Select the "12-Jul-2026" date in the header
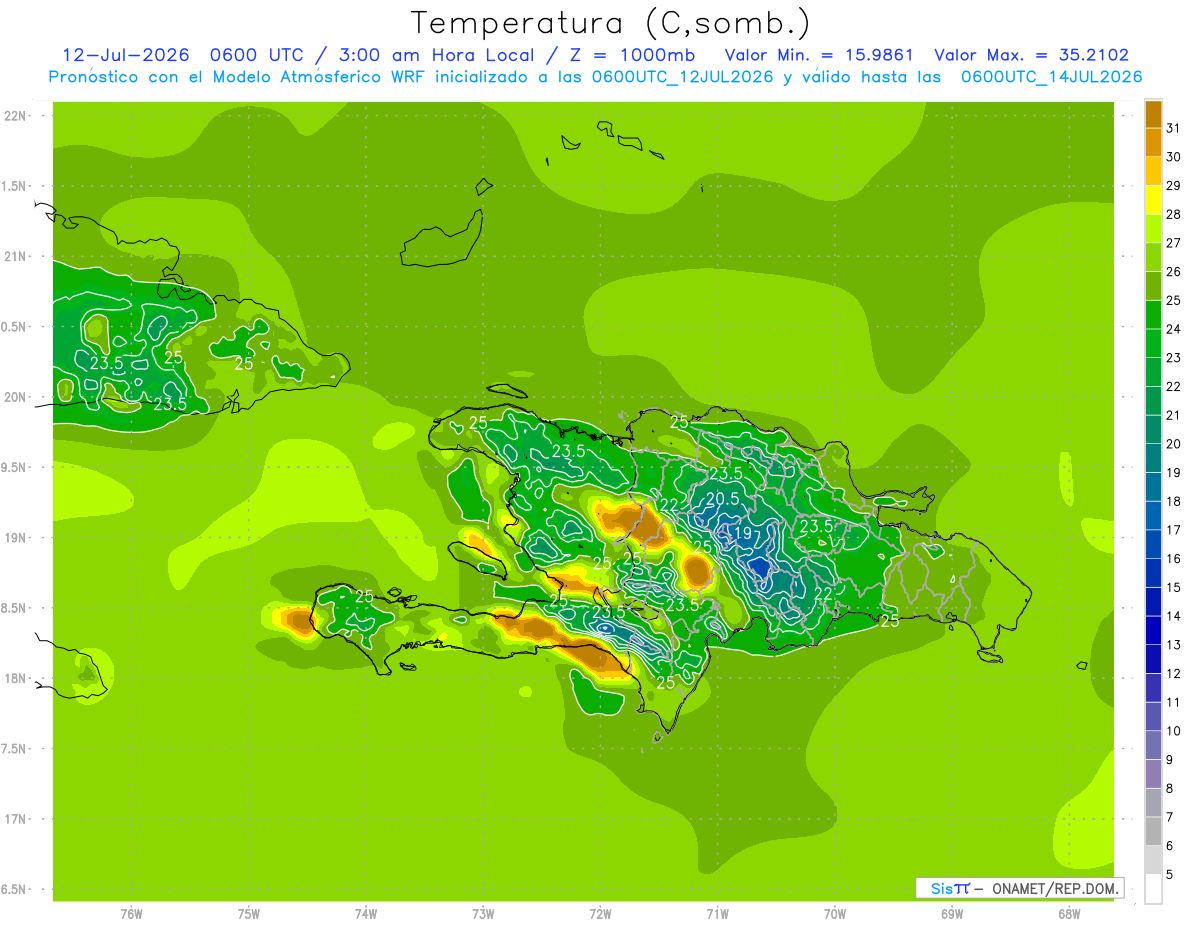Image resolution: width=1200 pixels, height=927 pixels. click(126, 55)
